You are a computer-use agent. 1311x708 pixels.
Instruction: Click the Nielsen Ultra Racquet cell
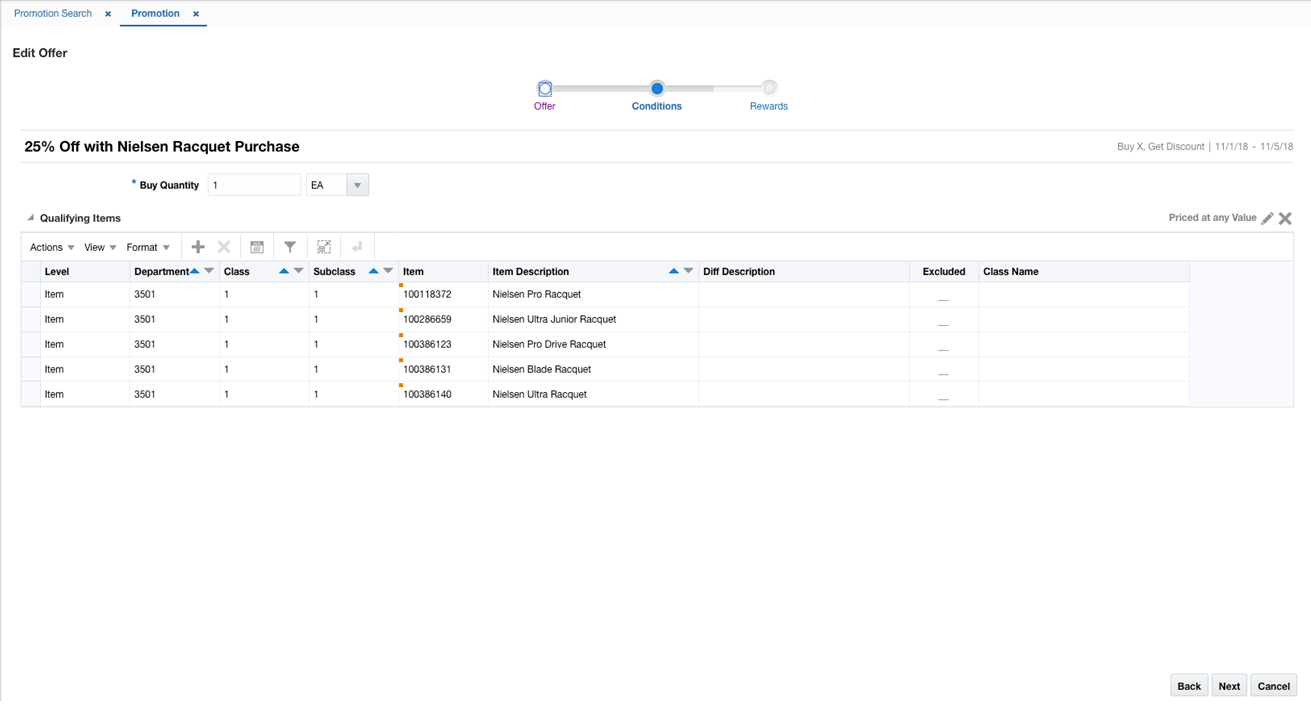pyautogui.click(x=593, y=394)
